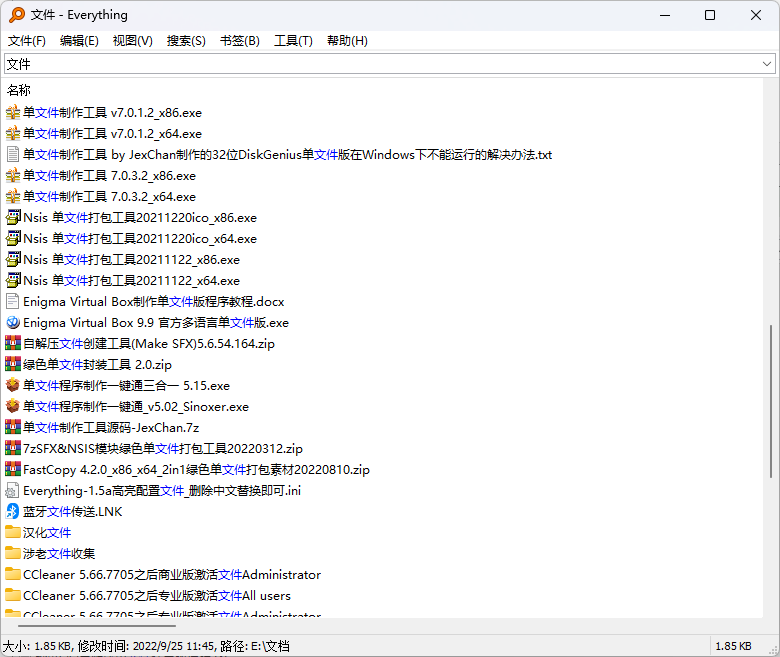780x657 pixels.
Task: Click folder icon of CCleaner 专业版激活文件All users
Action: [12, 595]
